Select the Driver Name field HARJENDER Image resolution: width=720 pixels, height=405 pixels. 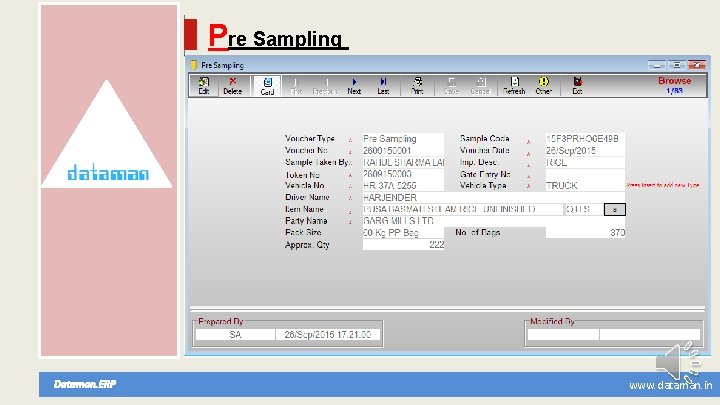(x=494, y=197)
